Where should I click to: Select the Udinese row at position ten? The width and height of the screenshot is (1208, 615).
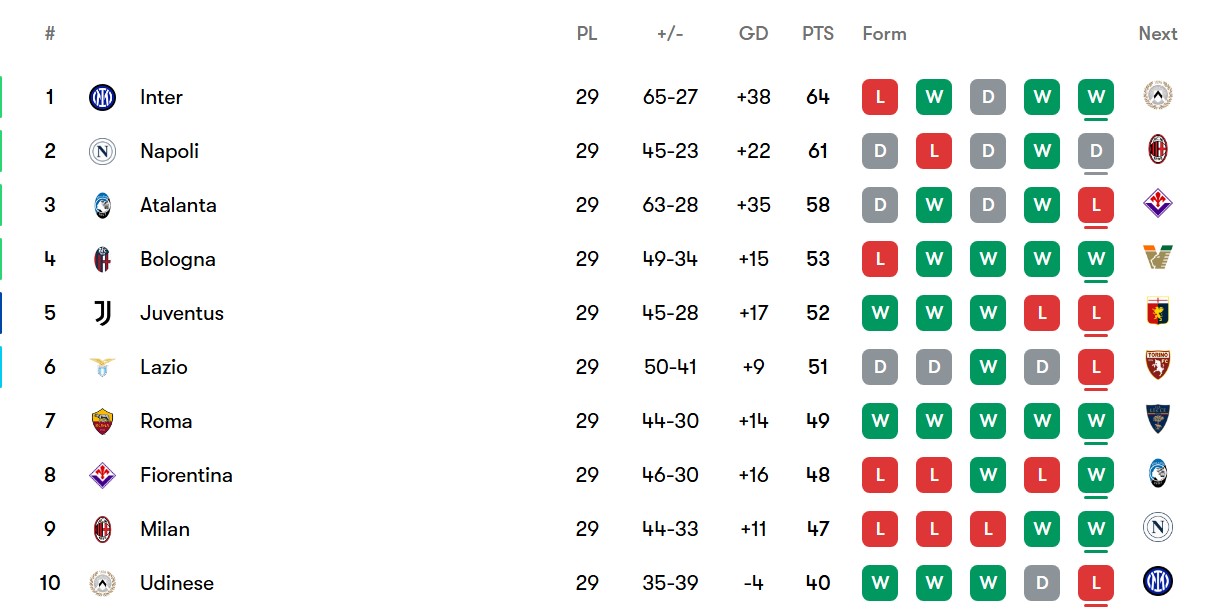(x=604, y=583)
